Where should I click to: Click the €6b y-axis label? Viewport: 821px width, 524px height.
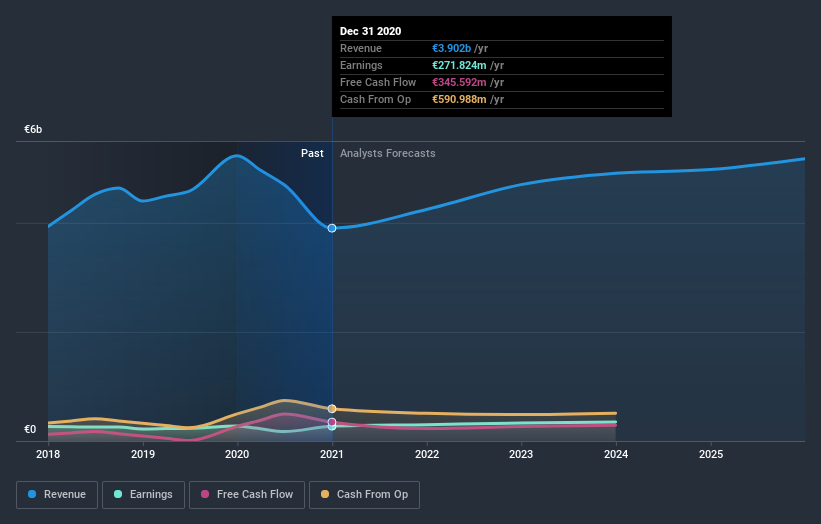coord(33,129)
